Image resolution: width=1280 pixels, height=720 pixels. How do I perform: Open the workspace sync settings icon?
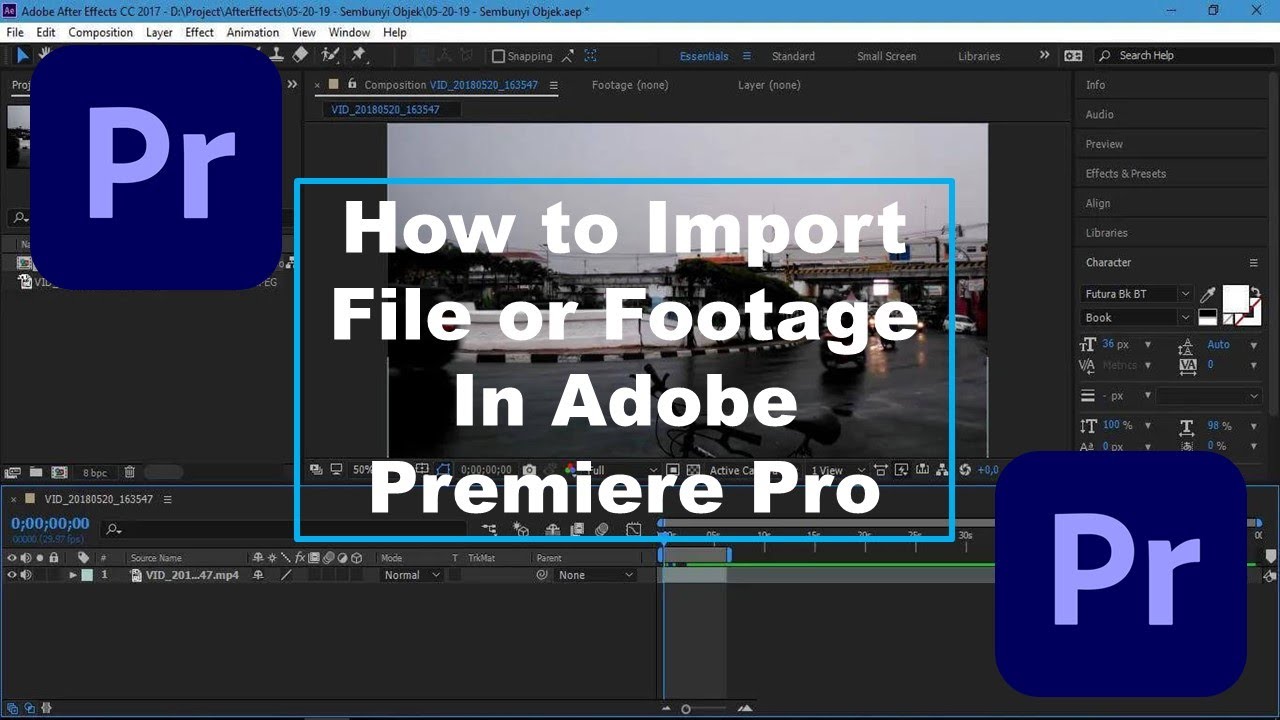pyautogui.click(x=1073, y=56)
